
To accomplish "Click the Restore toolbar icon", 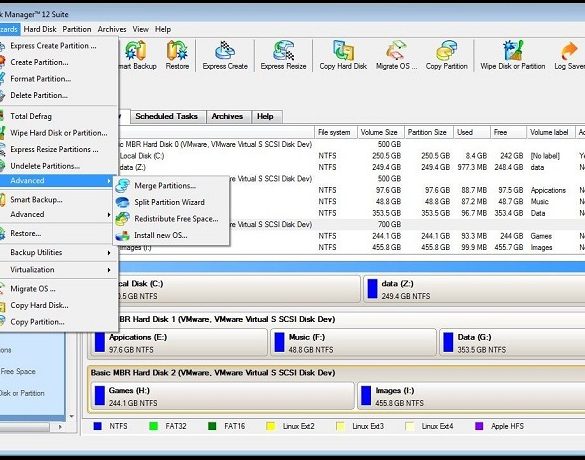I will click(177, 50).
